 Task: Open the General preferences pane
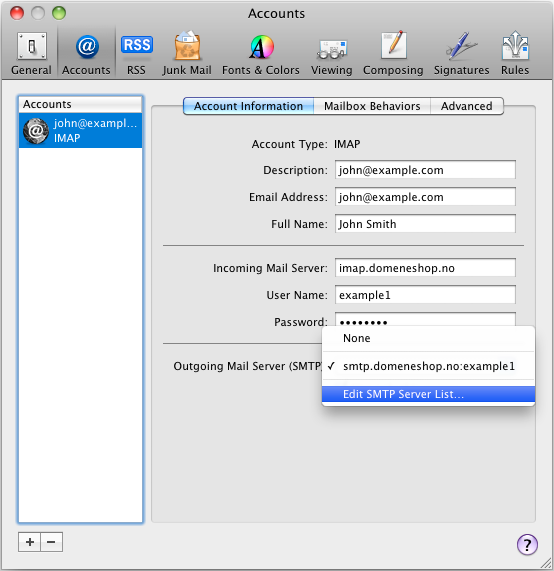coord(31,54)
